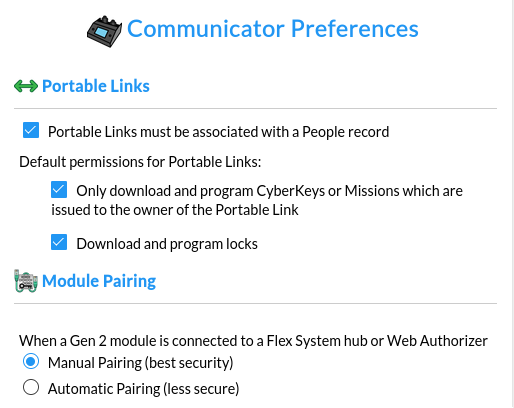Click the Manual Pairing (best security) label
This screenshot has width=514, height=408.
click(x=140, y=363)
